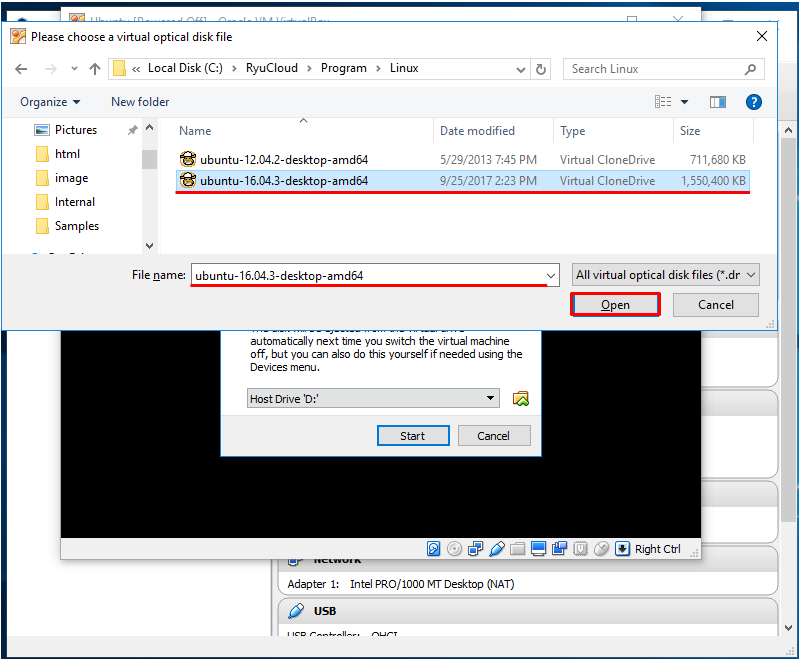Viewport: 799px width, 659px height.
Task: Click the choose virtual optical disk folder icon
Action: click(x=520, y=399)
